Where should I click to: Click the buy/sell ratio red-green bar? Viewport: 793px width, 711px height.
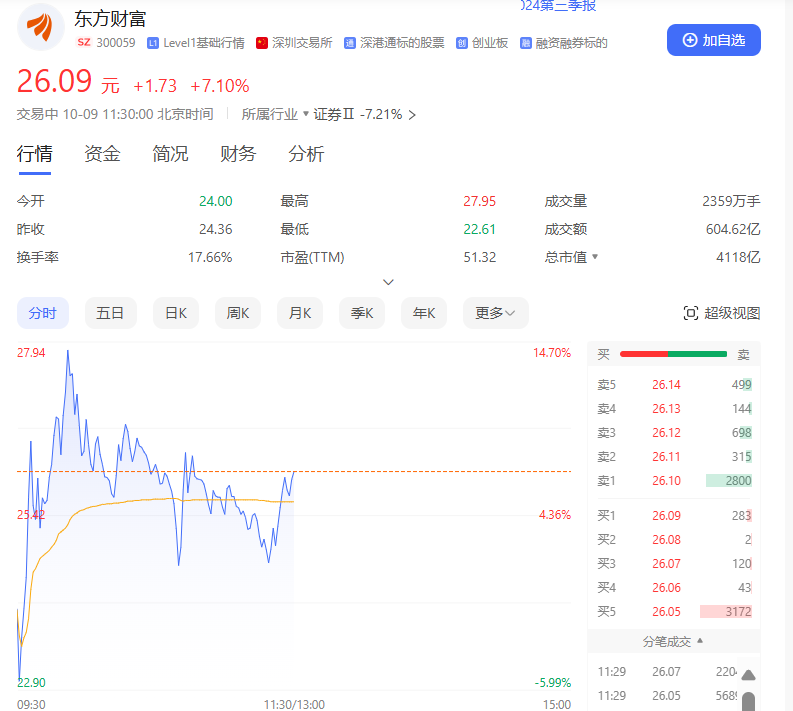(x=673, y=354)
